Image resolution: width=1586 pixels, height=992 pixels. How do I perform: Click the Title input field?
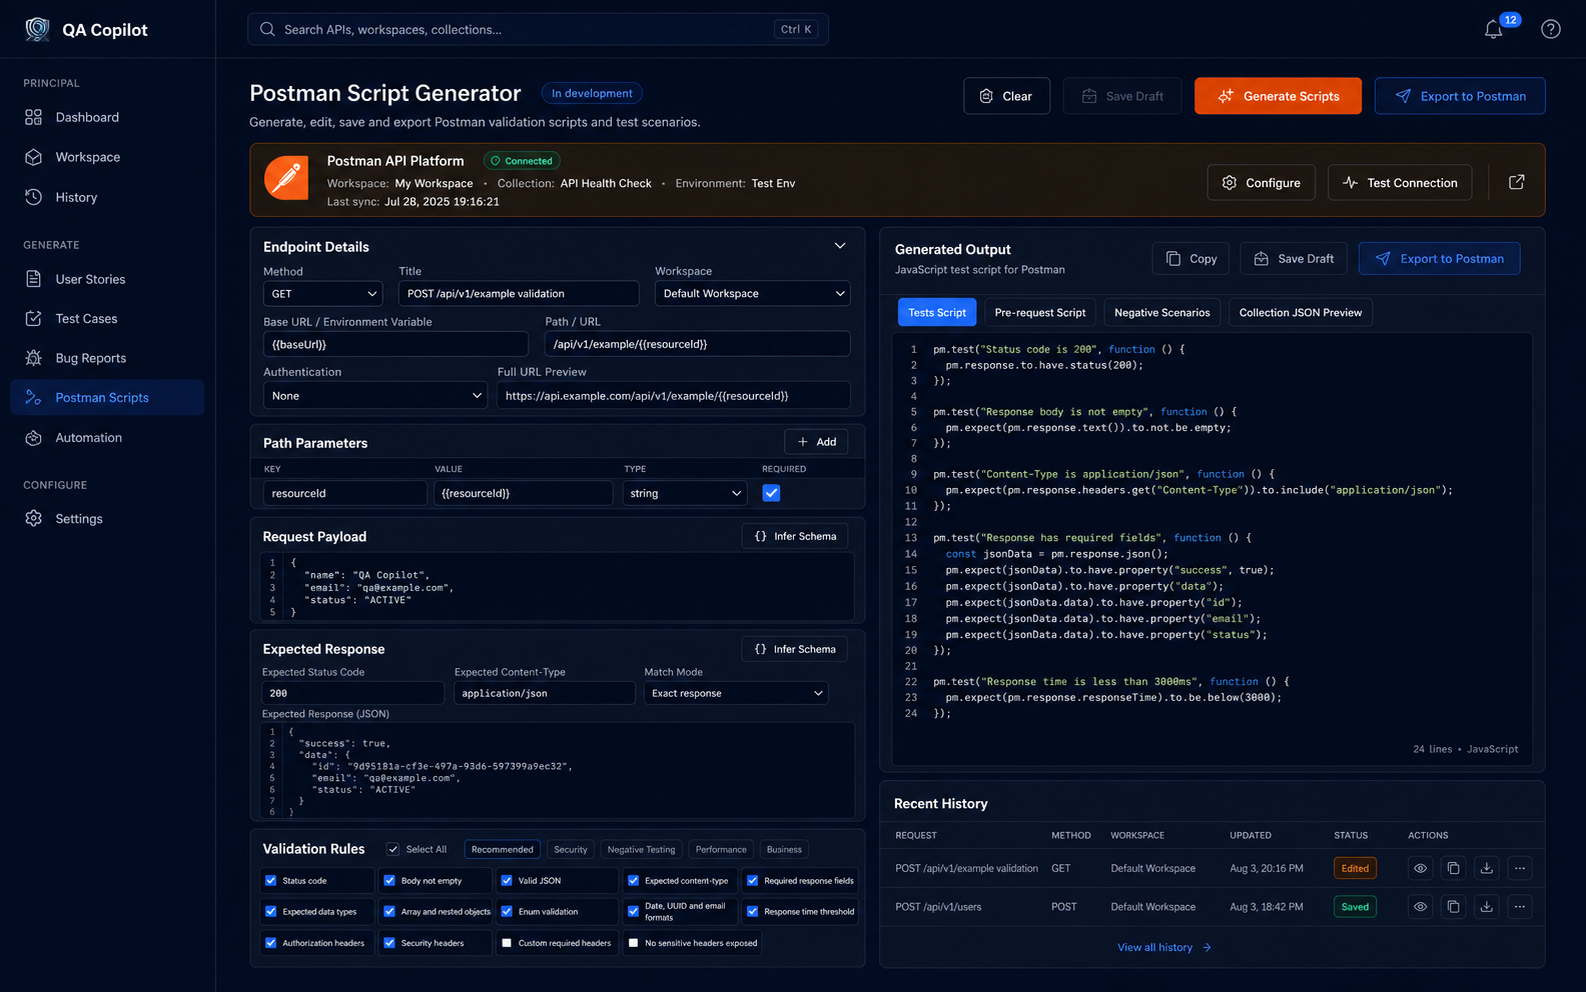click(x=519, y=294)
